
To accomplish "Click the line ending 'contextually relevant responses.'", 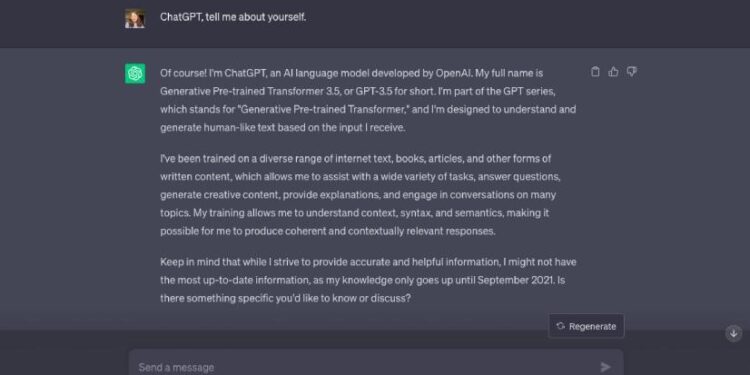I will pos(328,232).
